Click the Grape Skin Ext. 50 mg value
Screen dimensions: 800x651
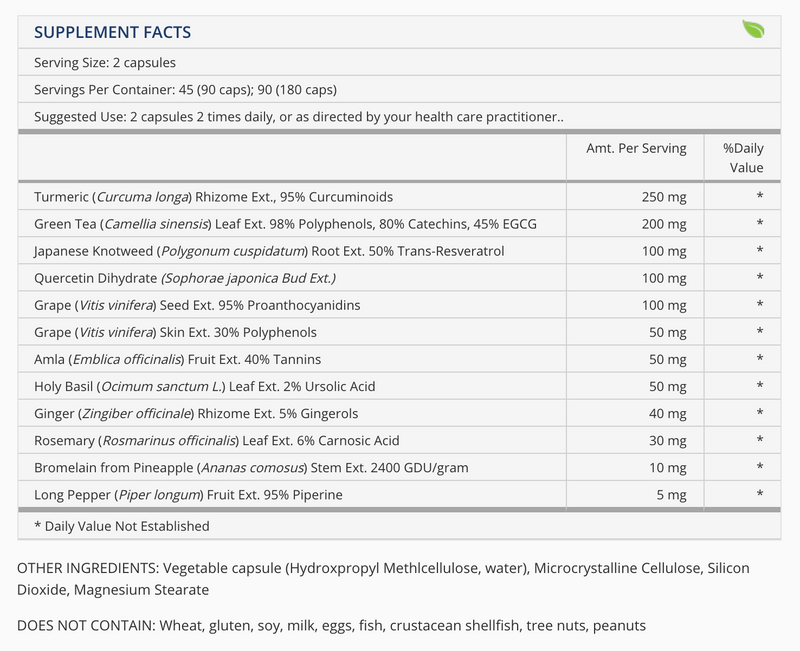(668, 332)
